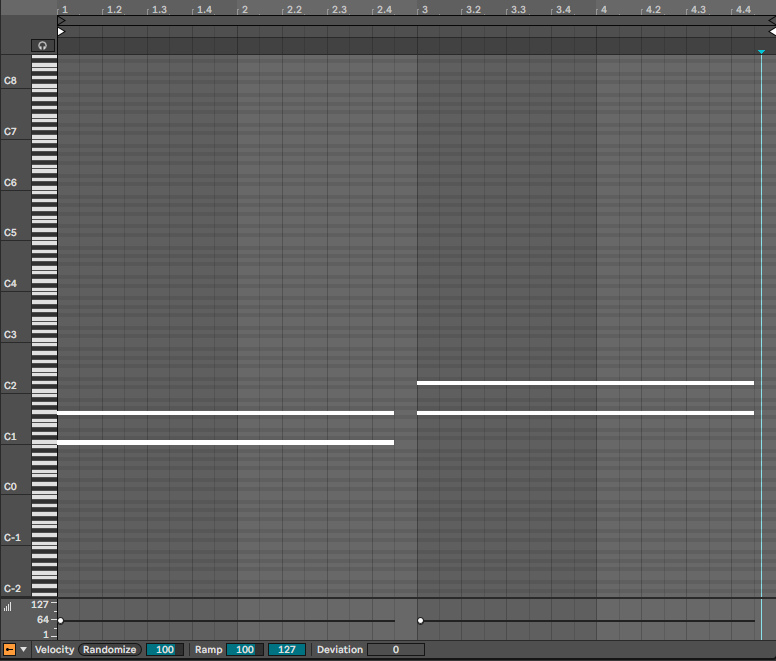Click the clip start marker triangle
Image resolution: width=776 pixels, height=661 pixels.
point(61,32)
